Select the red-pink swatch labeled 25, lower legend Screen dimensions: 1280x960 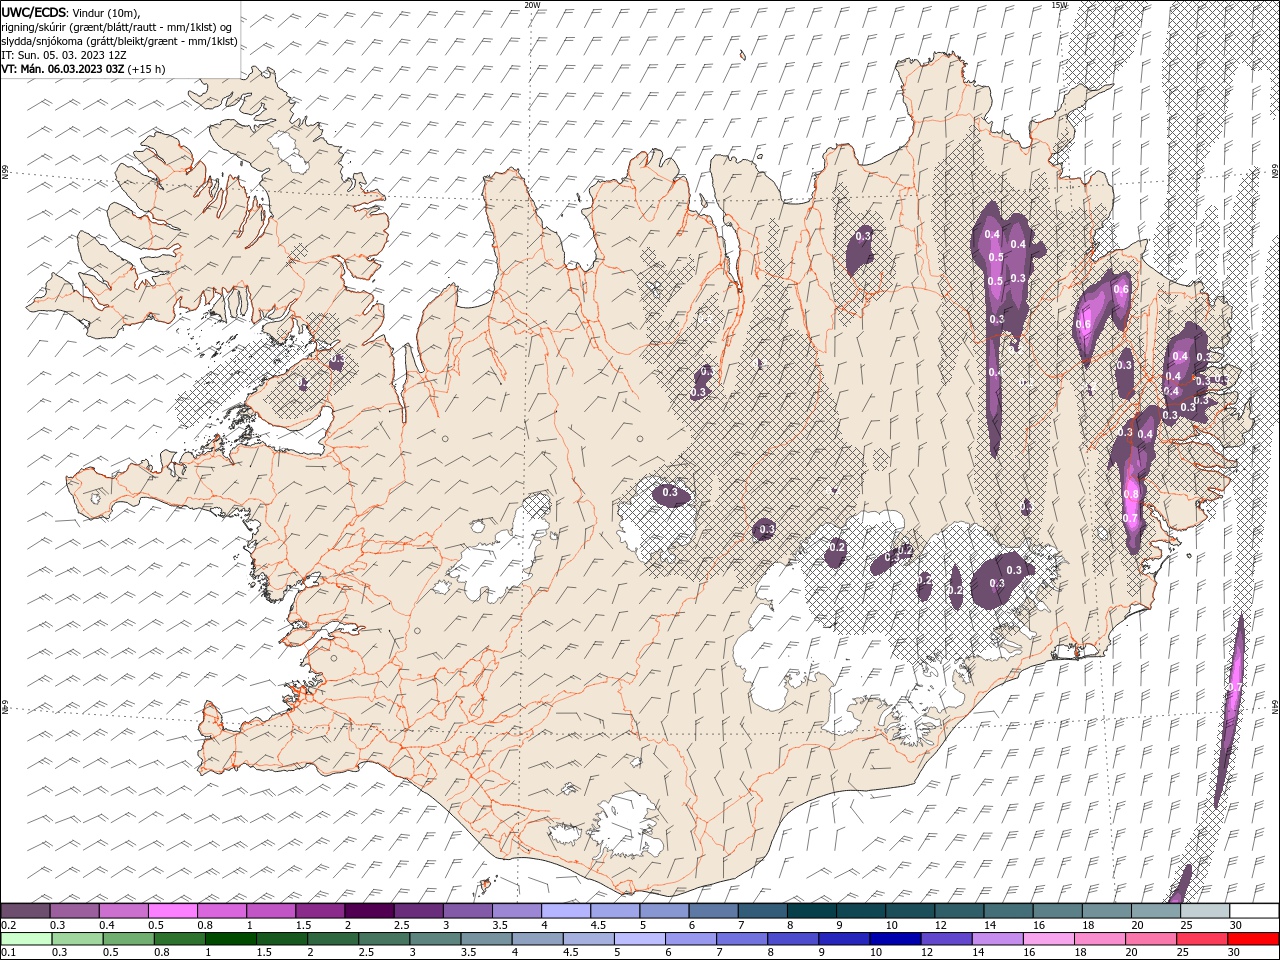[x=1201, y=939]
